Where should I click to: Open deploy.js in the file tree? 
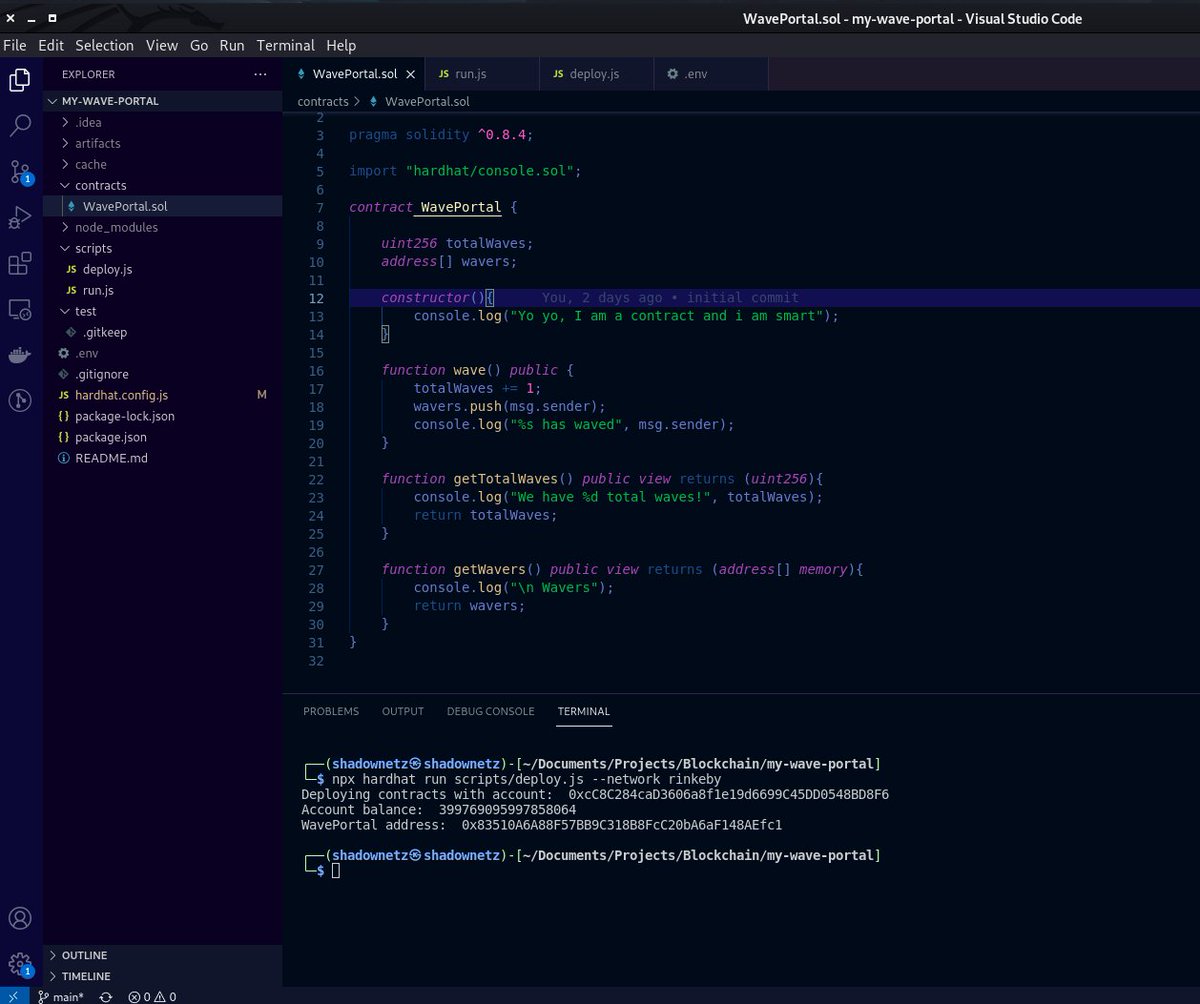coord(163,269)
